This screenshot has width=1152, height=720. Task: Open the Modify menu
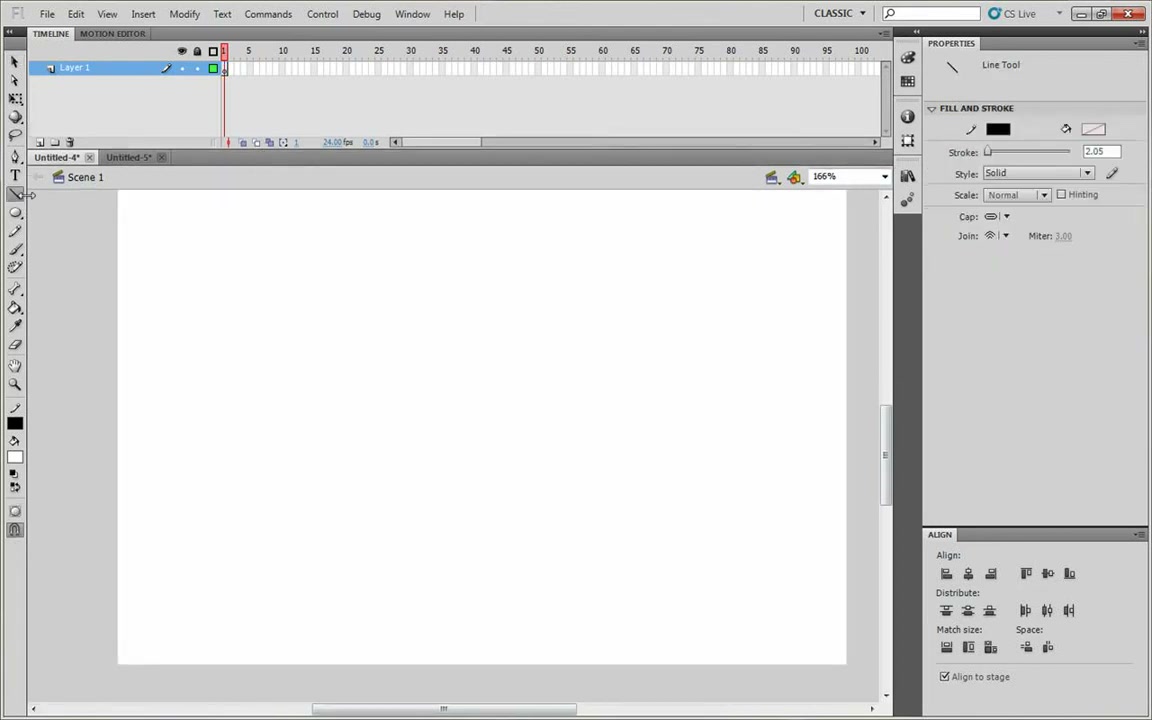tap(184, 14)
